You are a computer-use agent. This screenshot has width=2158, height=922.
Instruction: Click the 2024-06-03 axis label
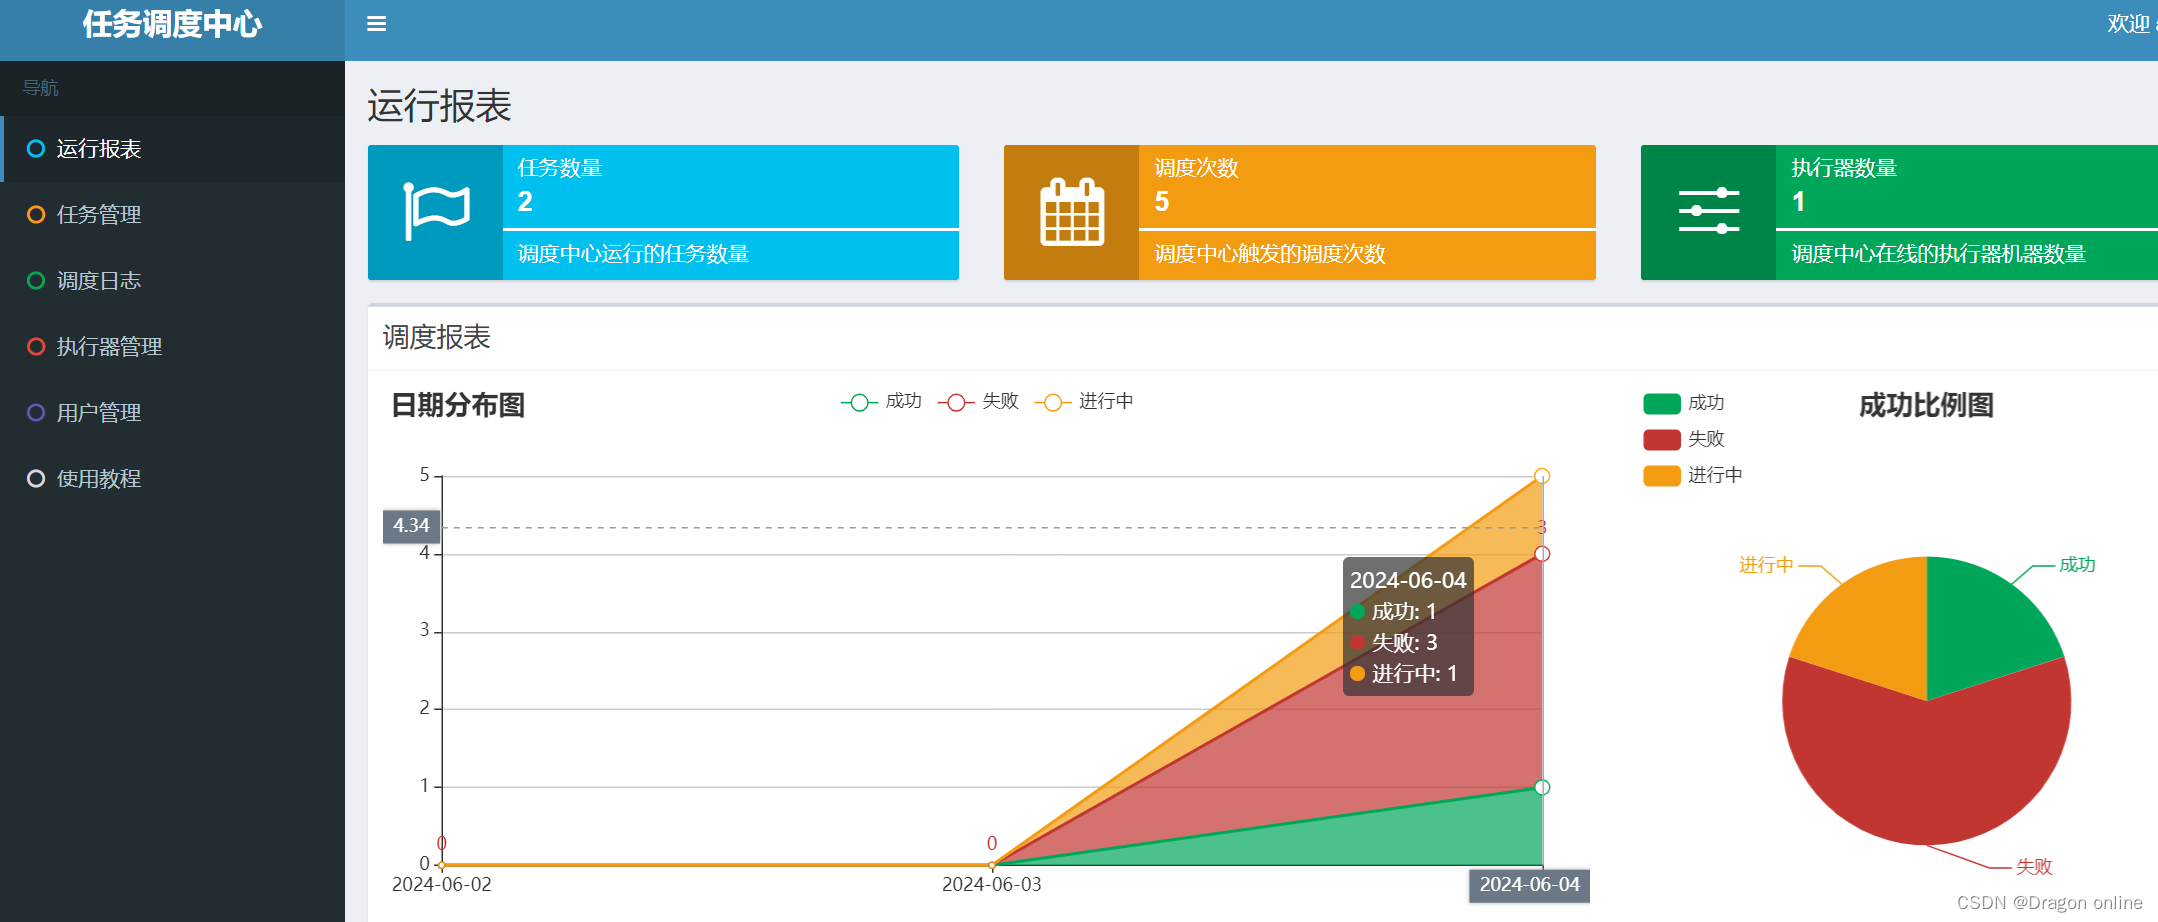pyautogui.click(x=992, y=885)
